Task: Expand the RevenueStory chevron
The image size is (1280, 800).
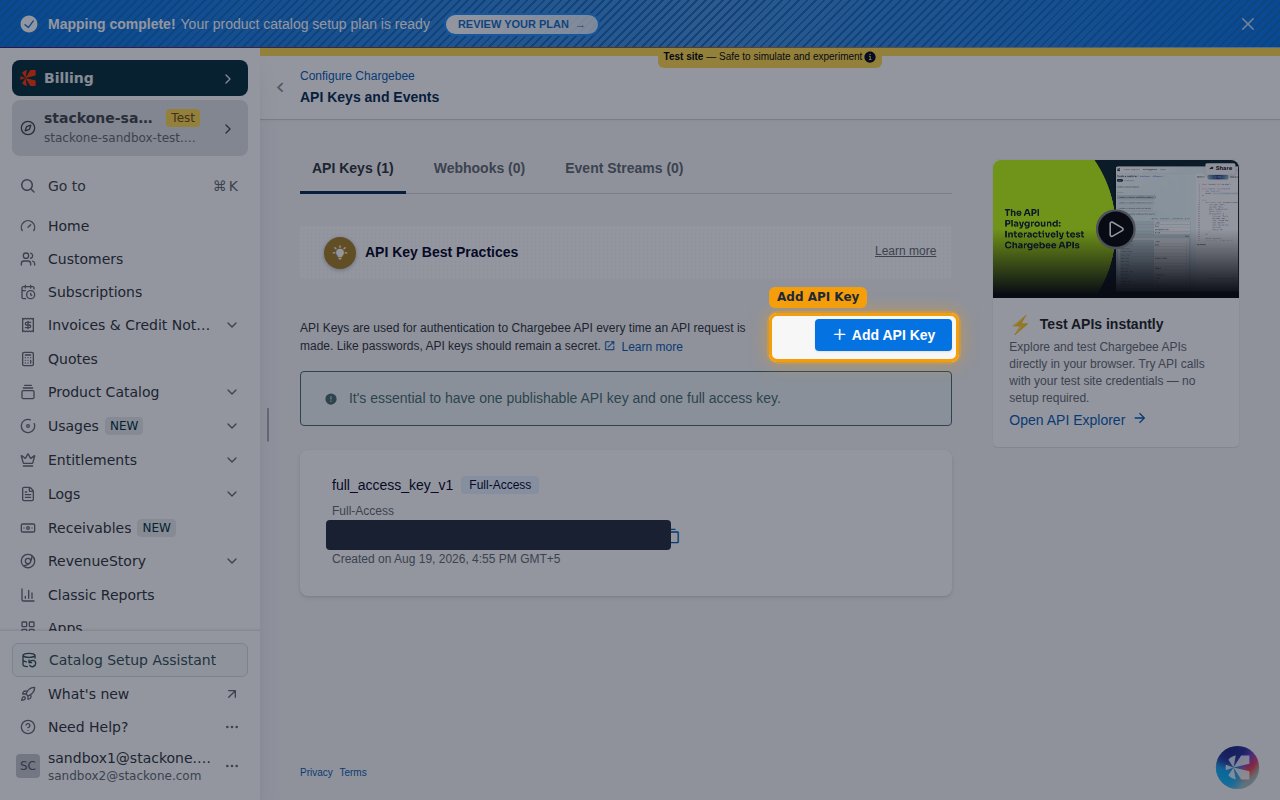Action: point(232,561)
